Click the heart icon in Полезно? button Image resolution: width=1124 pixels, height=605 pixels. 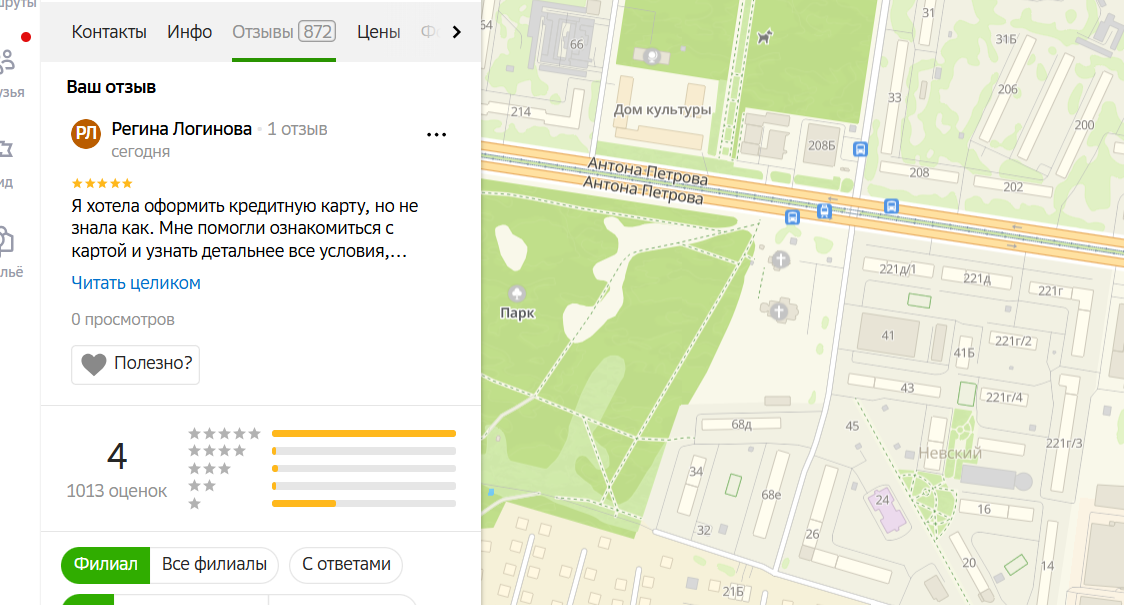pos(94,364)
